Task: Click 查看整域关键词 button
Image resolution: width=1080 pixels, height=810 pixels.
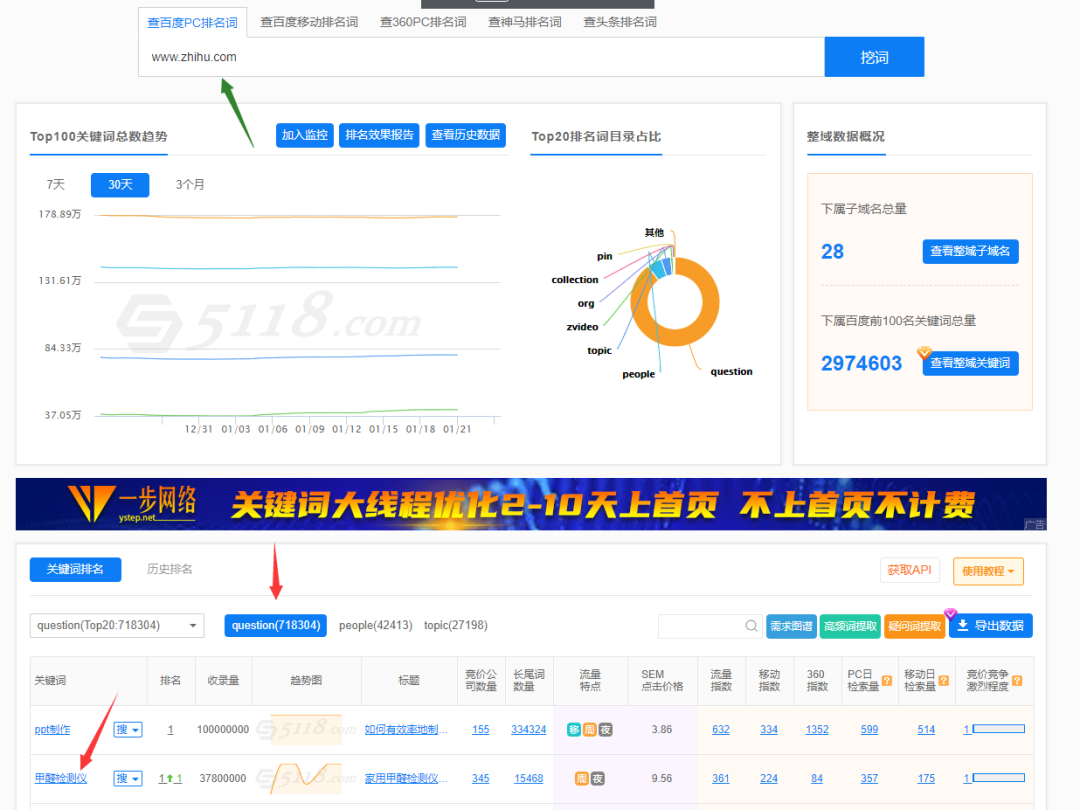Action: 970,363
